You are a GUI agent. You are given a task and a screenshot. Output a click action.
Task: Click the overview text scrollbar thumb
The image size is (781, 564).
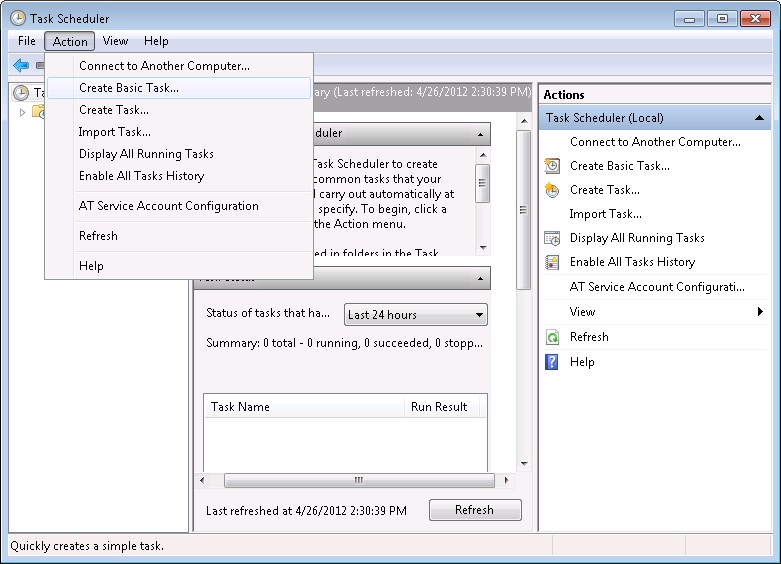pos(482,183)
